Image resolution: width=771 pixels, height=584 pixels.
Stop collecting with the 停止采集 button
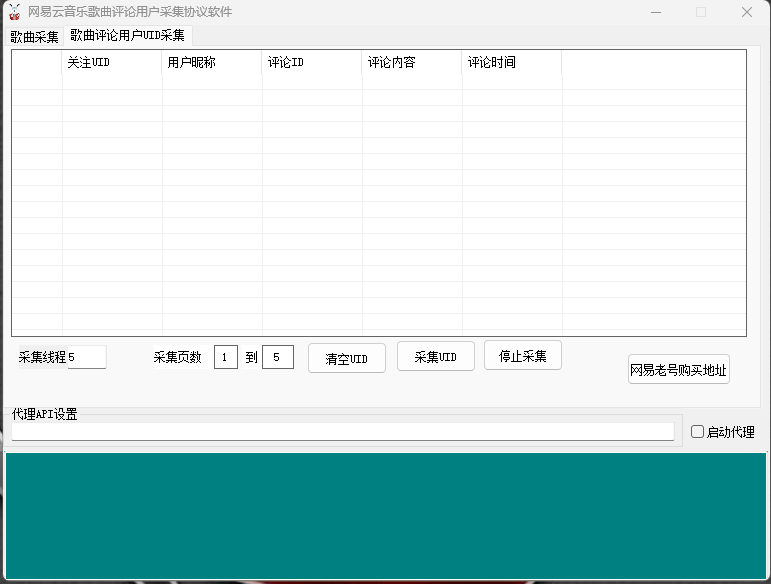point(522,355)
